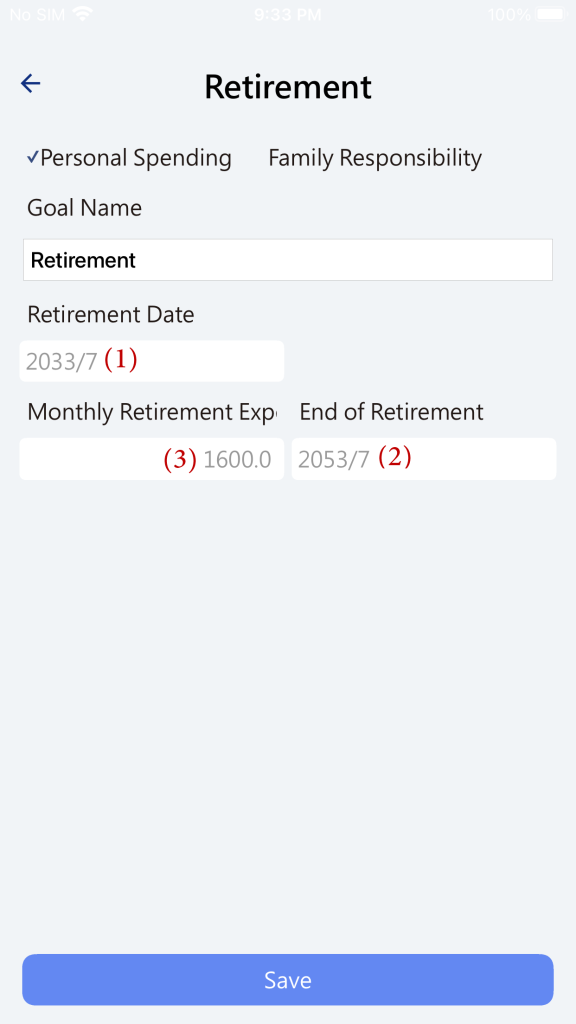576x1024 pixels.
Task: Tap the No SIM carrier text
Action: 37,14
